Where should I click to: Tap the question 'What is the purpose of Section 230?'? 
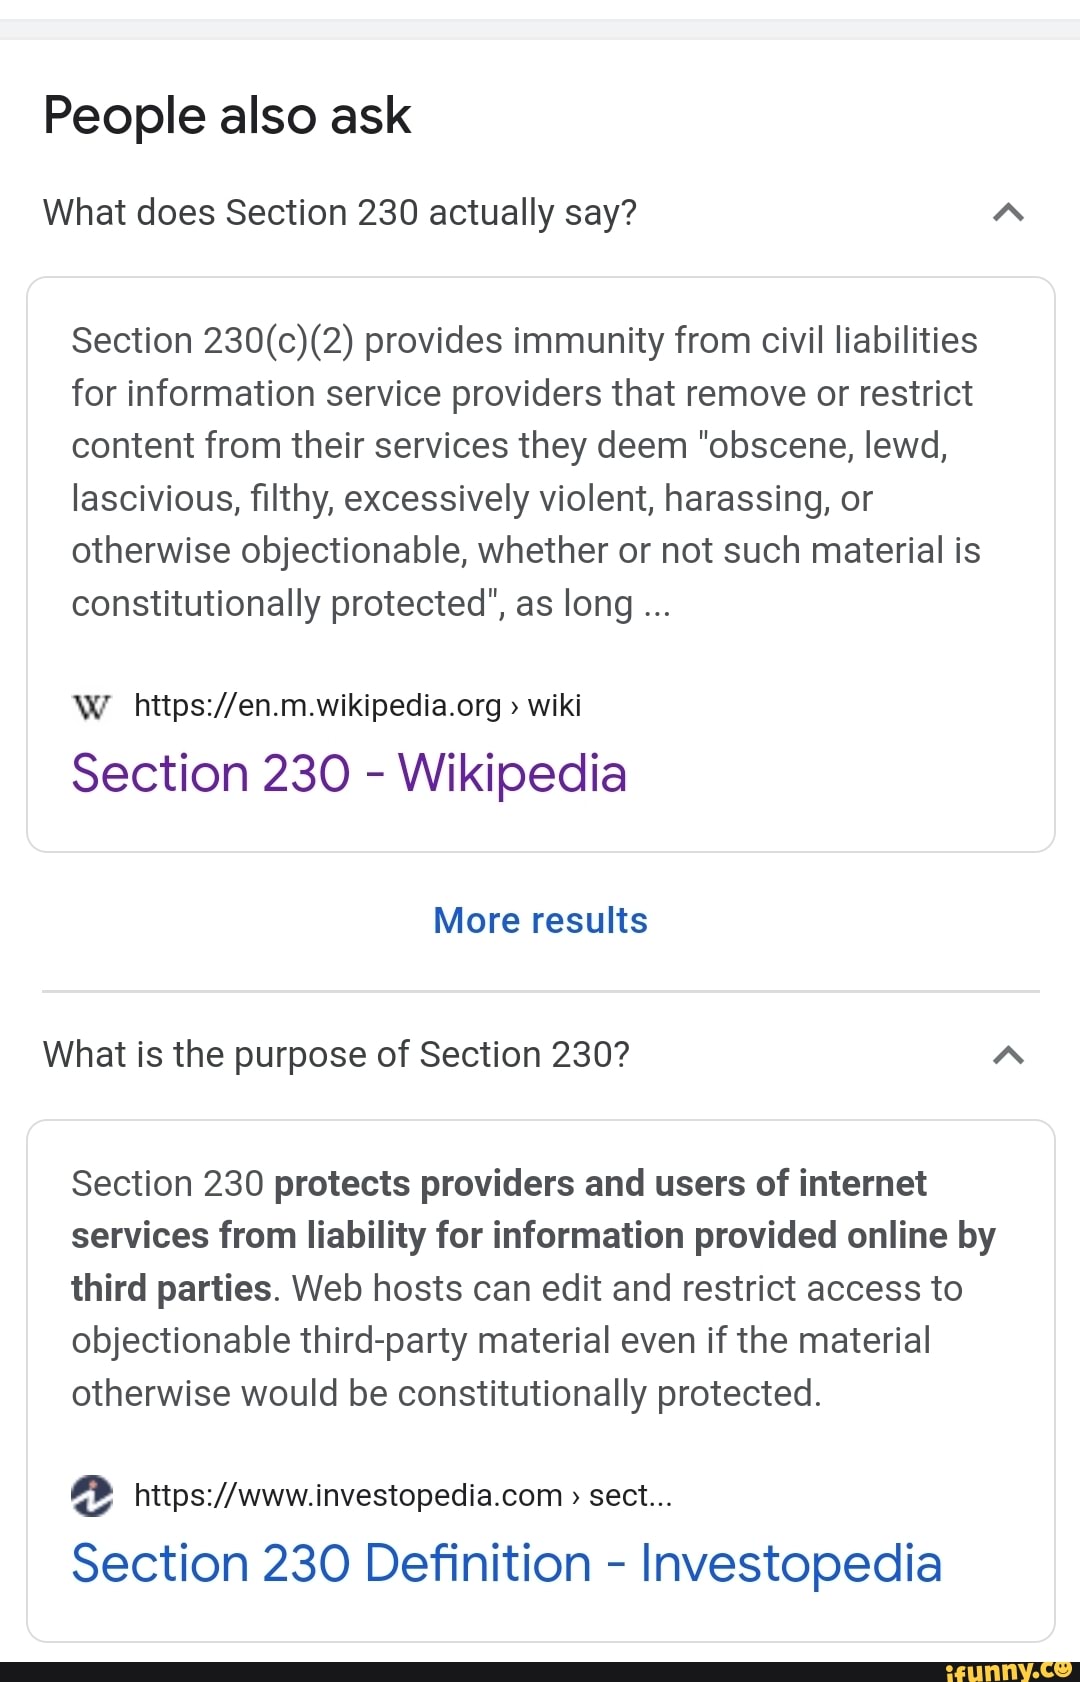pos(336,1055)
